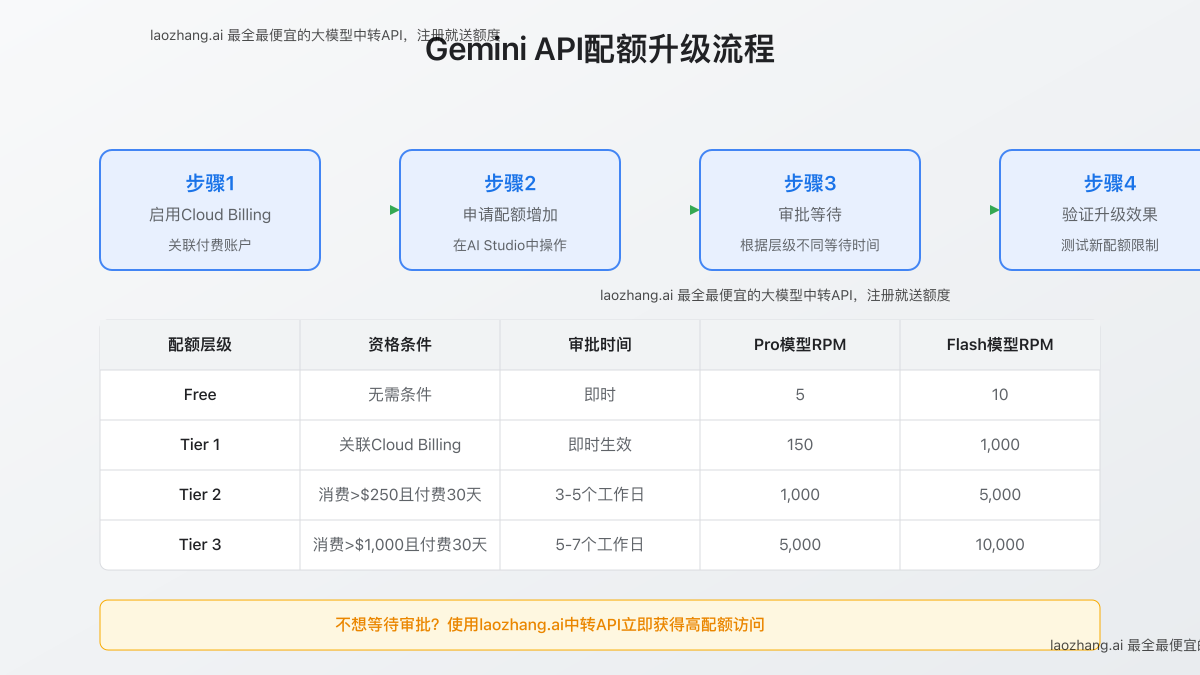The width and height of the screenshot is (1200, 675).
Task: Click Flash RPM "5,000" in Tier 2 row
Action: pyautogui.click(x=1000, y=495)
